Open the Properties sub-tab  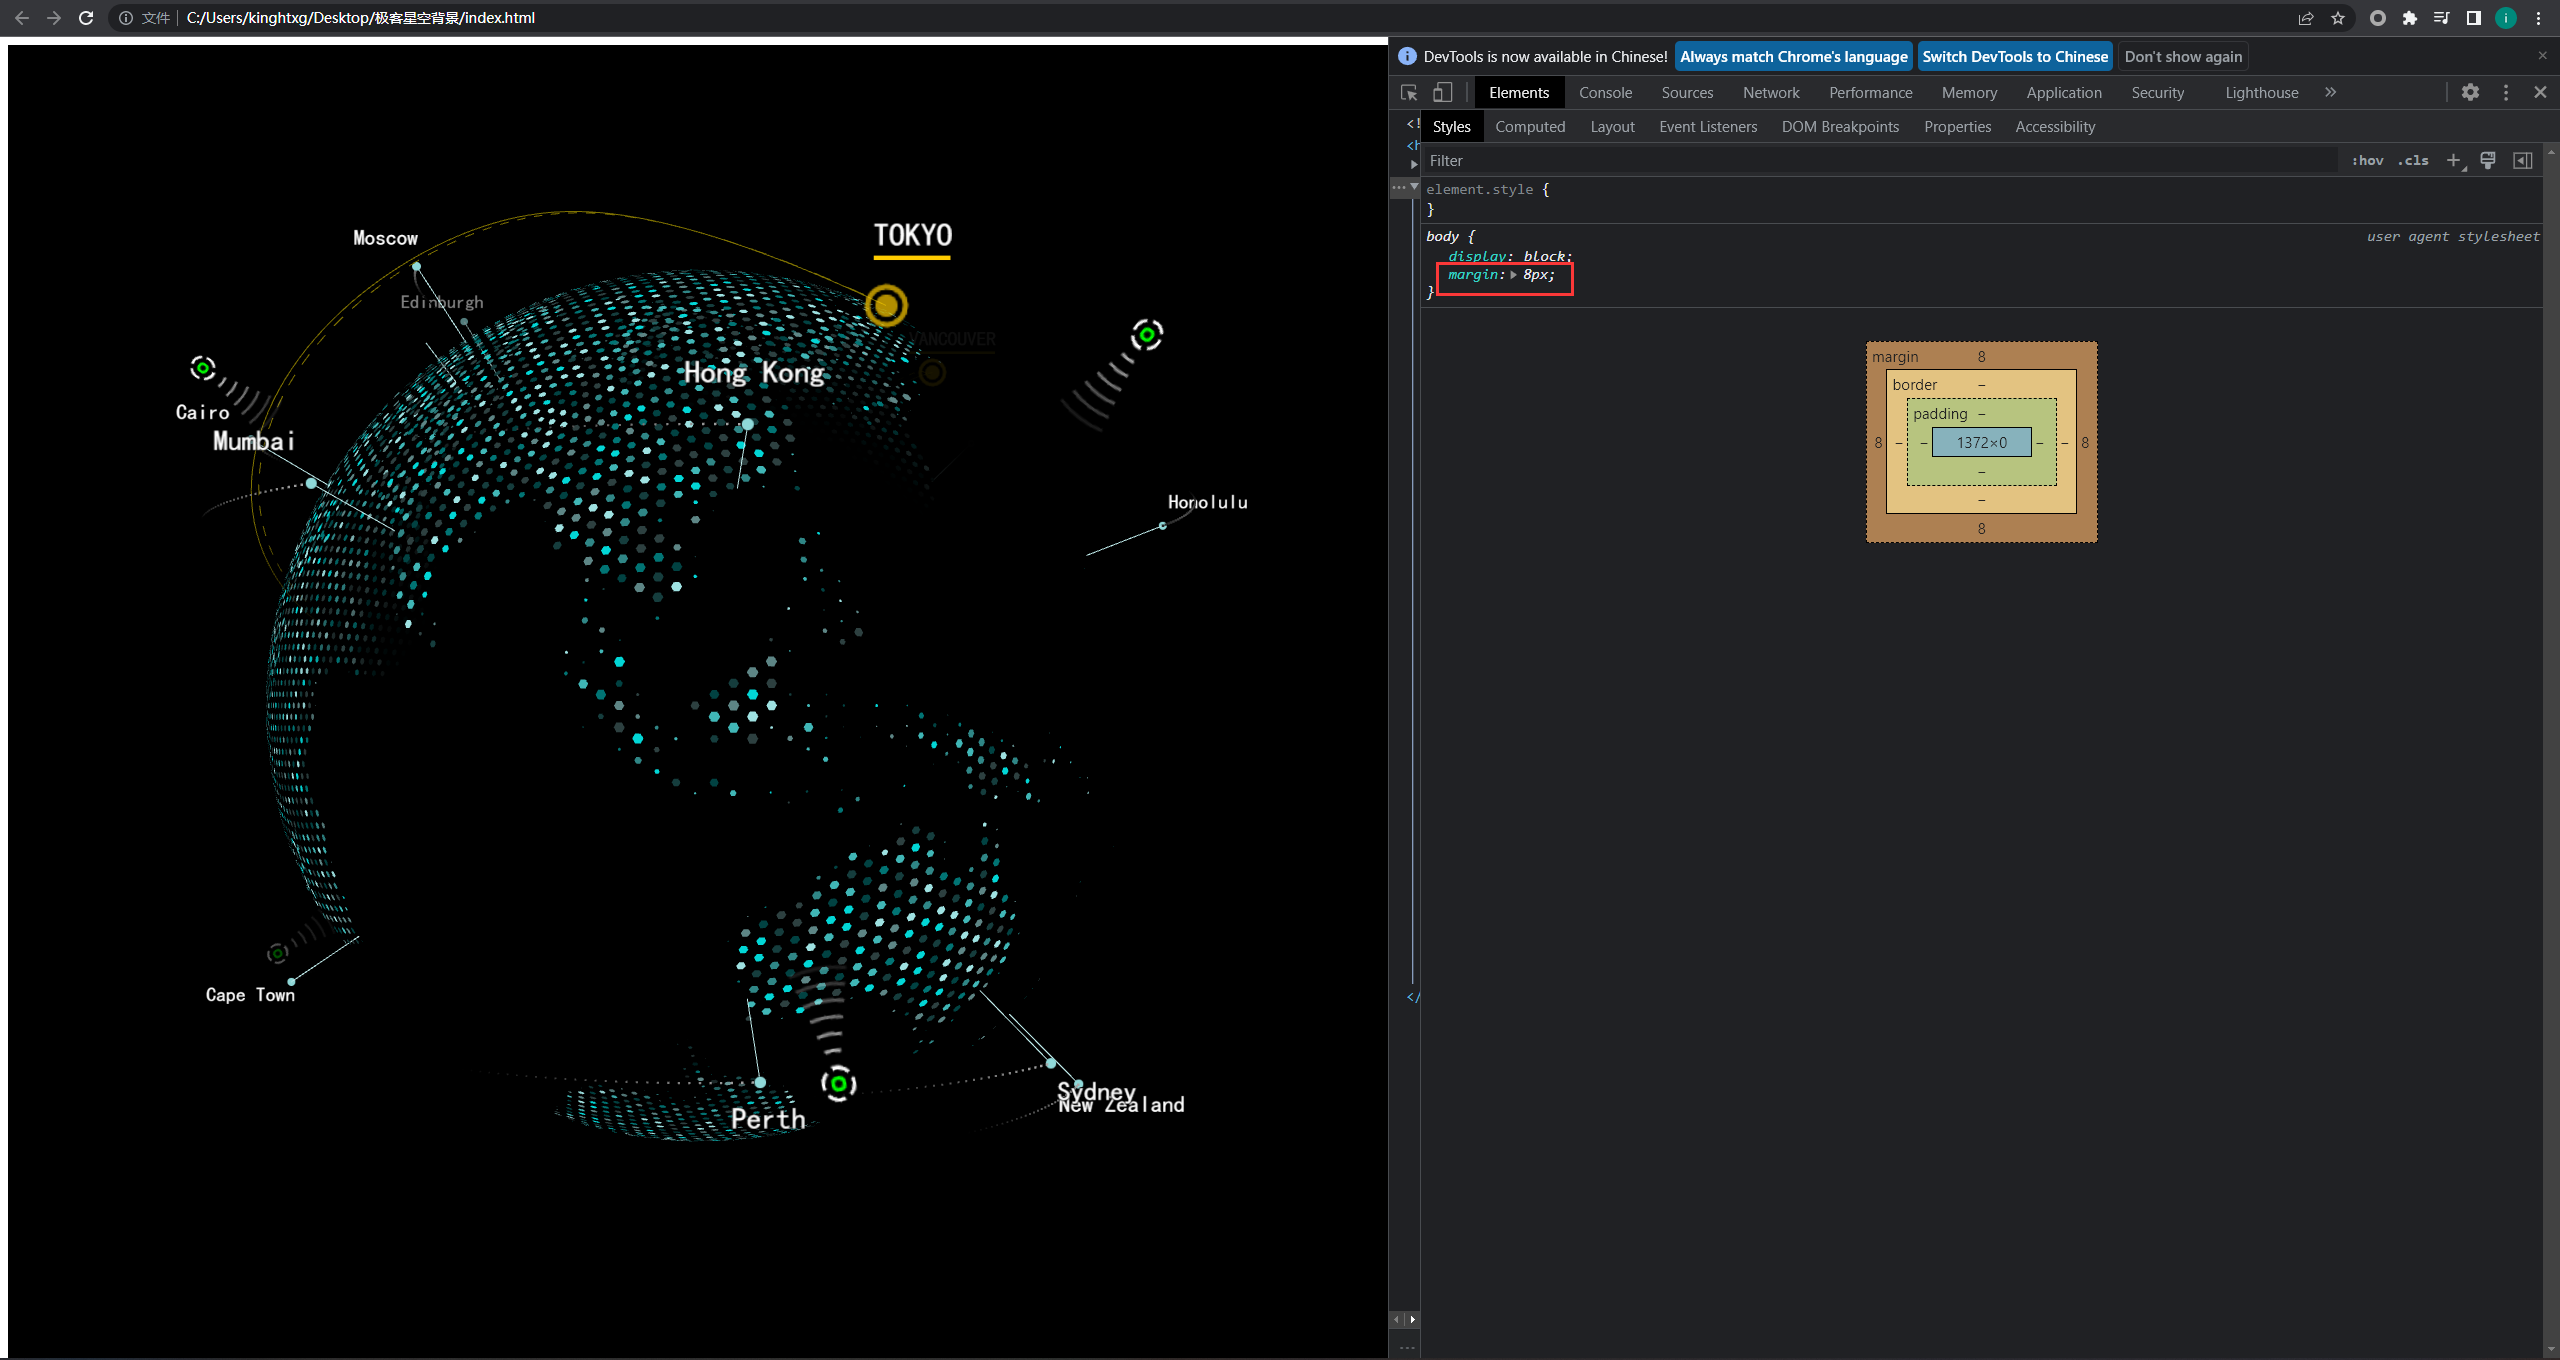(1957, 127)
